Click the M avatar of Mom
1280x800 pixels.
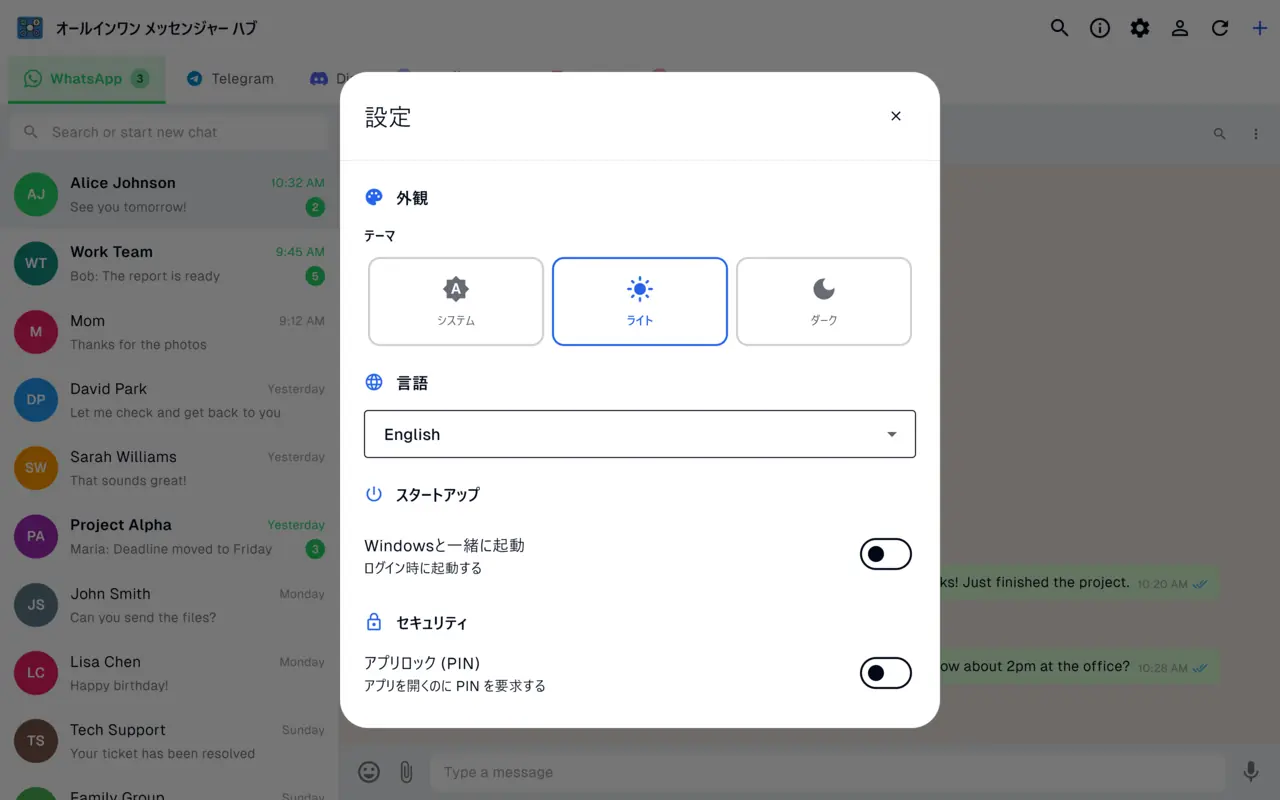[36, 332]
